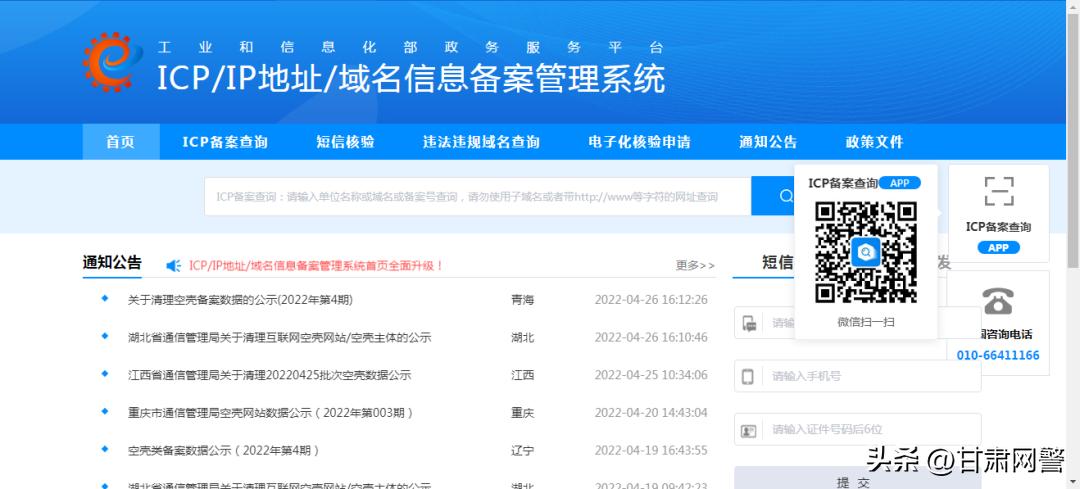Click timestamp 2022-04-26 16:12:26

651,300
